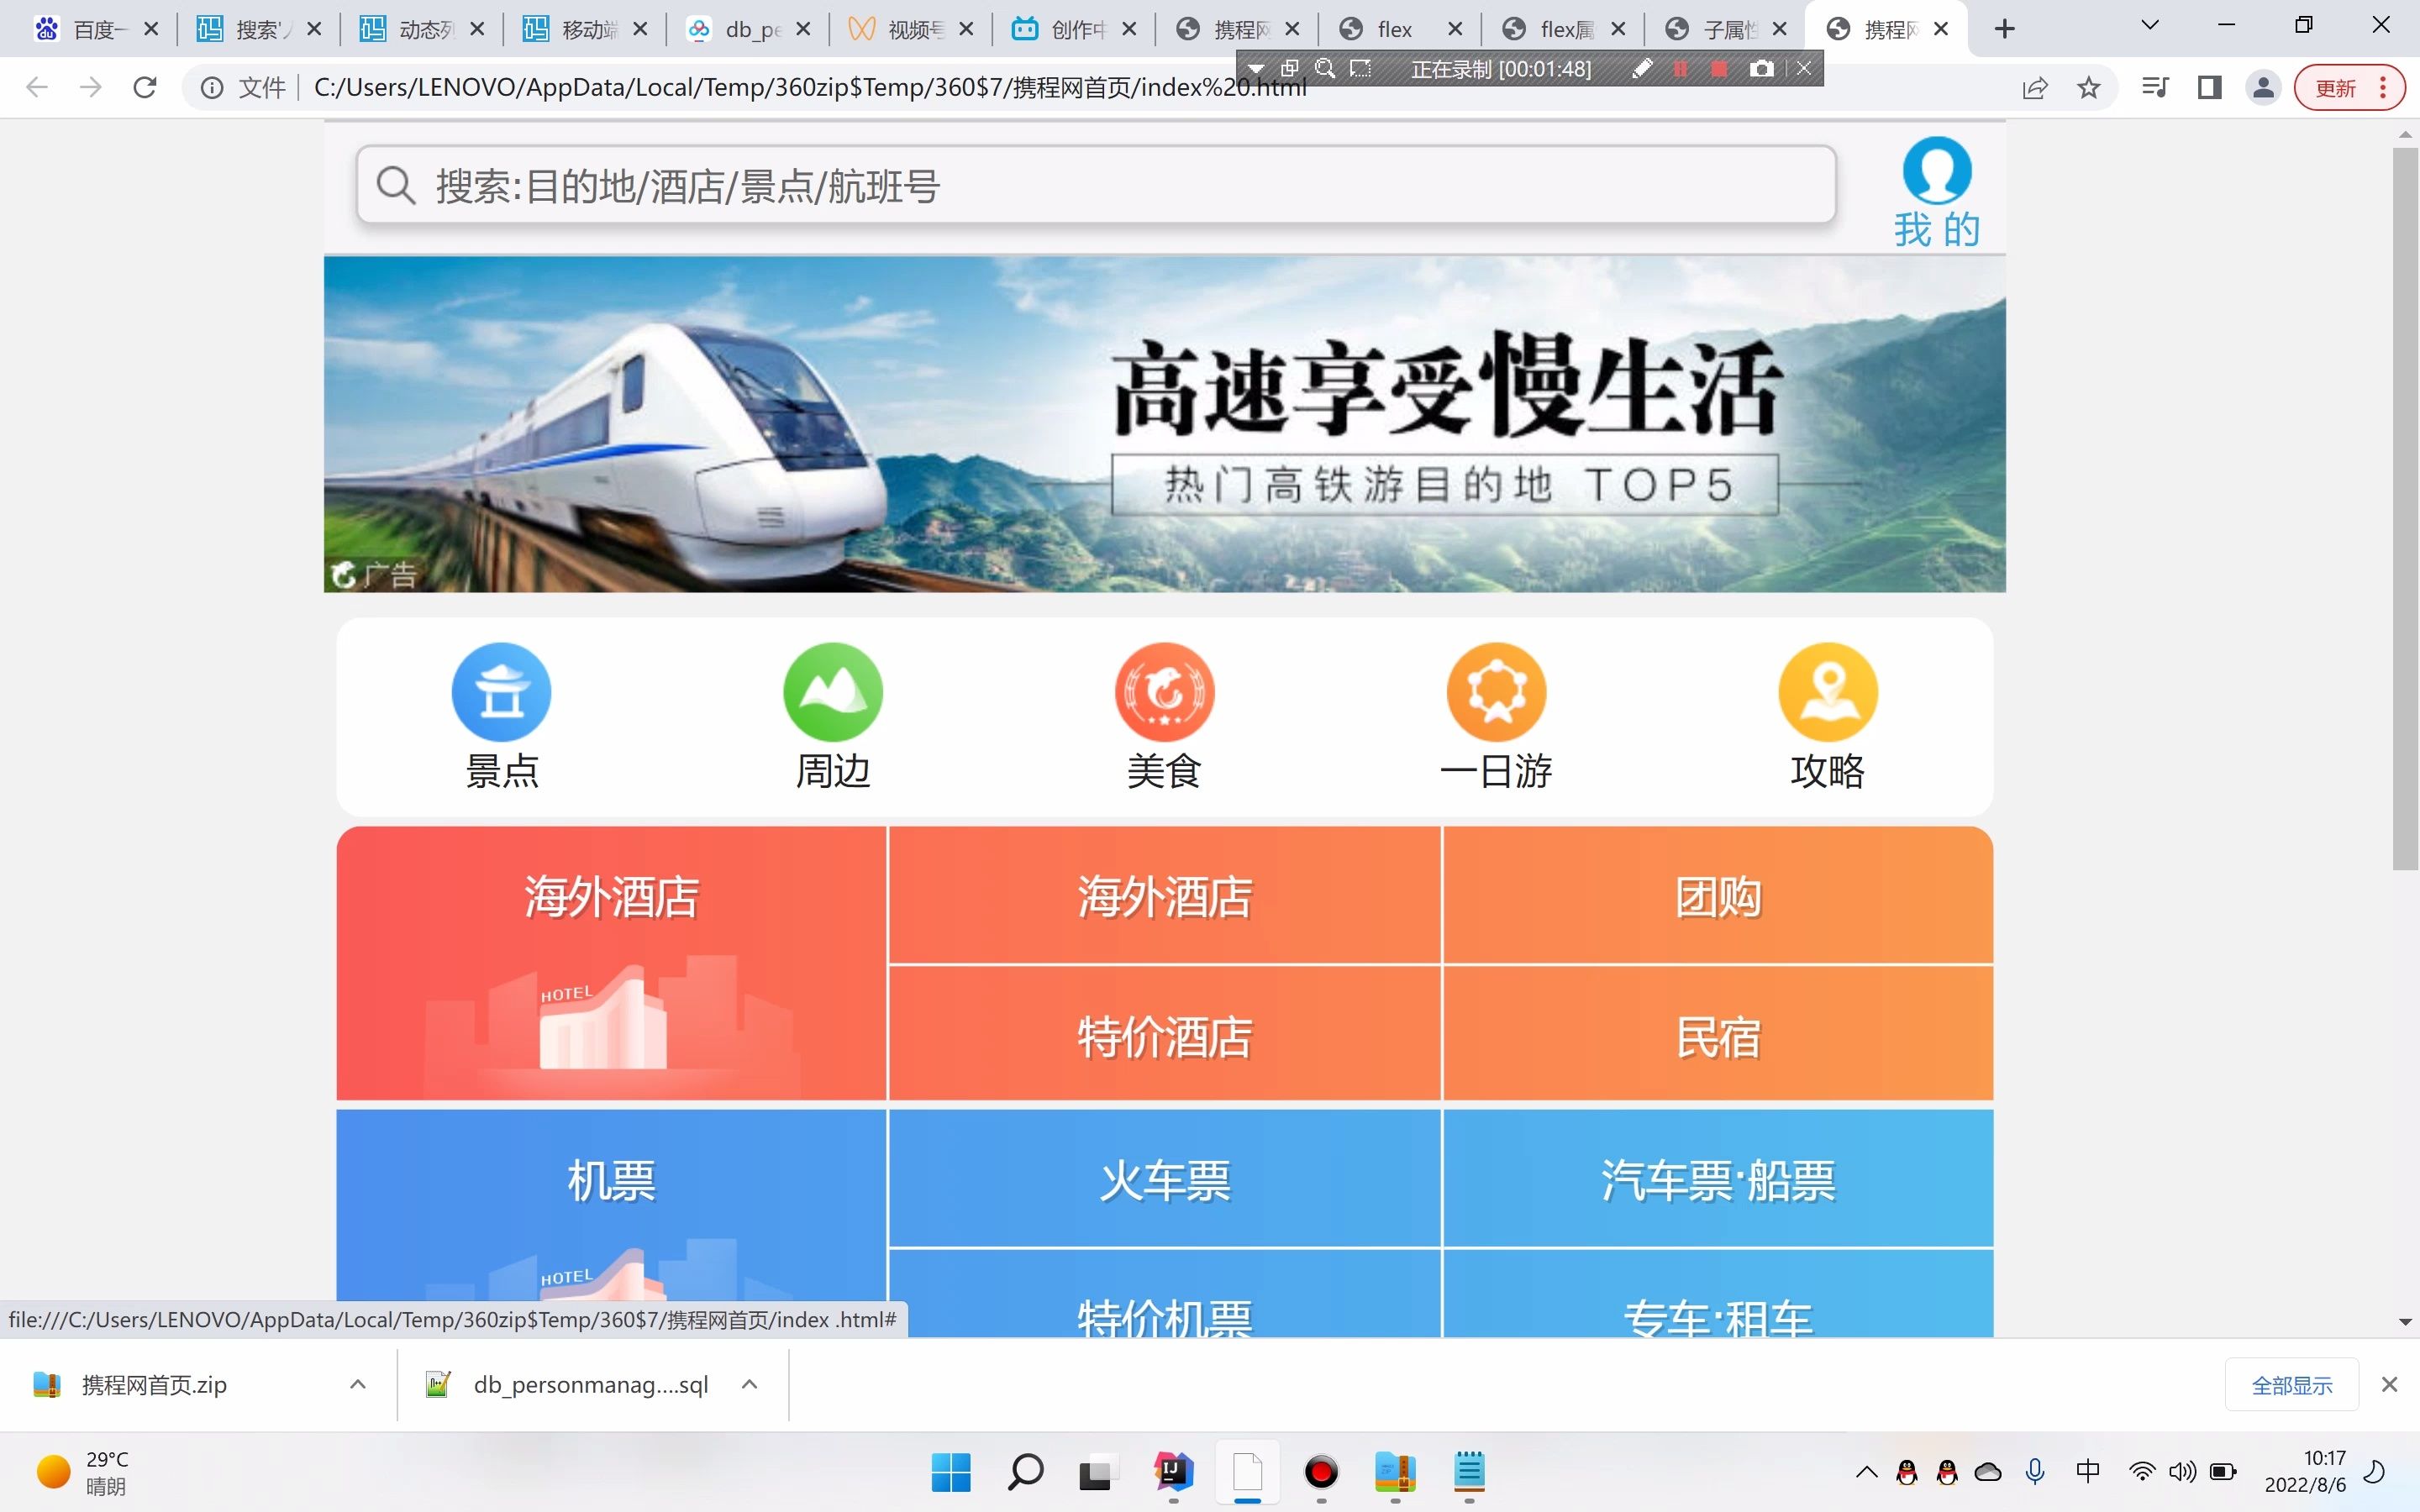
Task: Bookmark this page with the star icon
Action: click(2088, 87)
